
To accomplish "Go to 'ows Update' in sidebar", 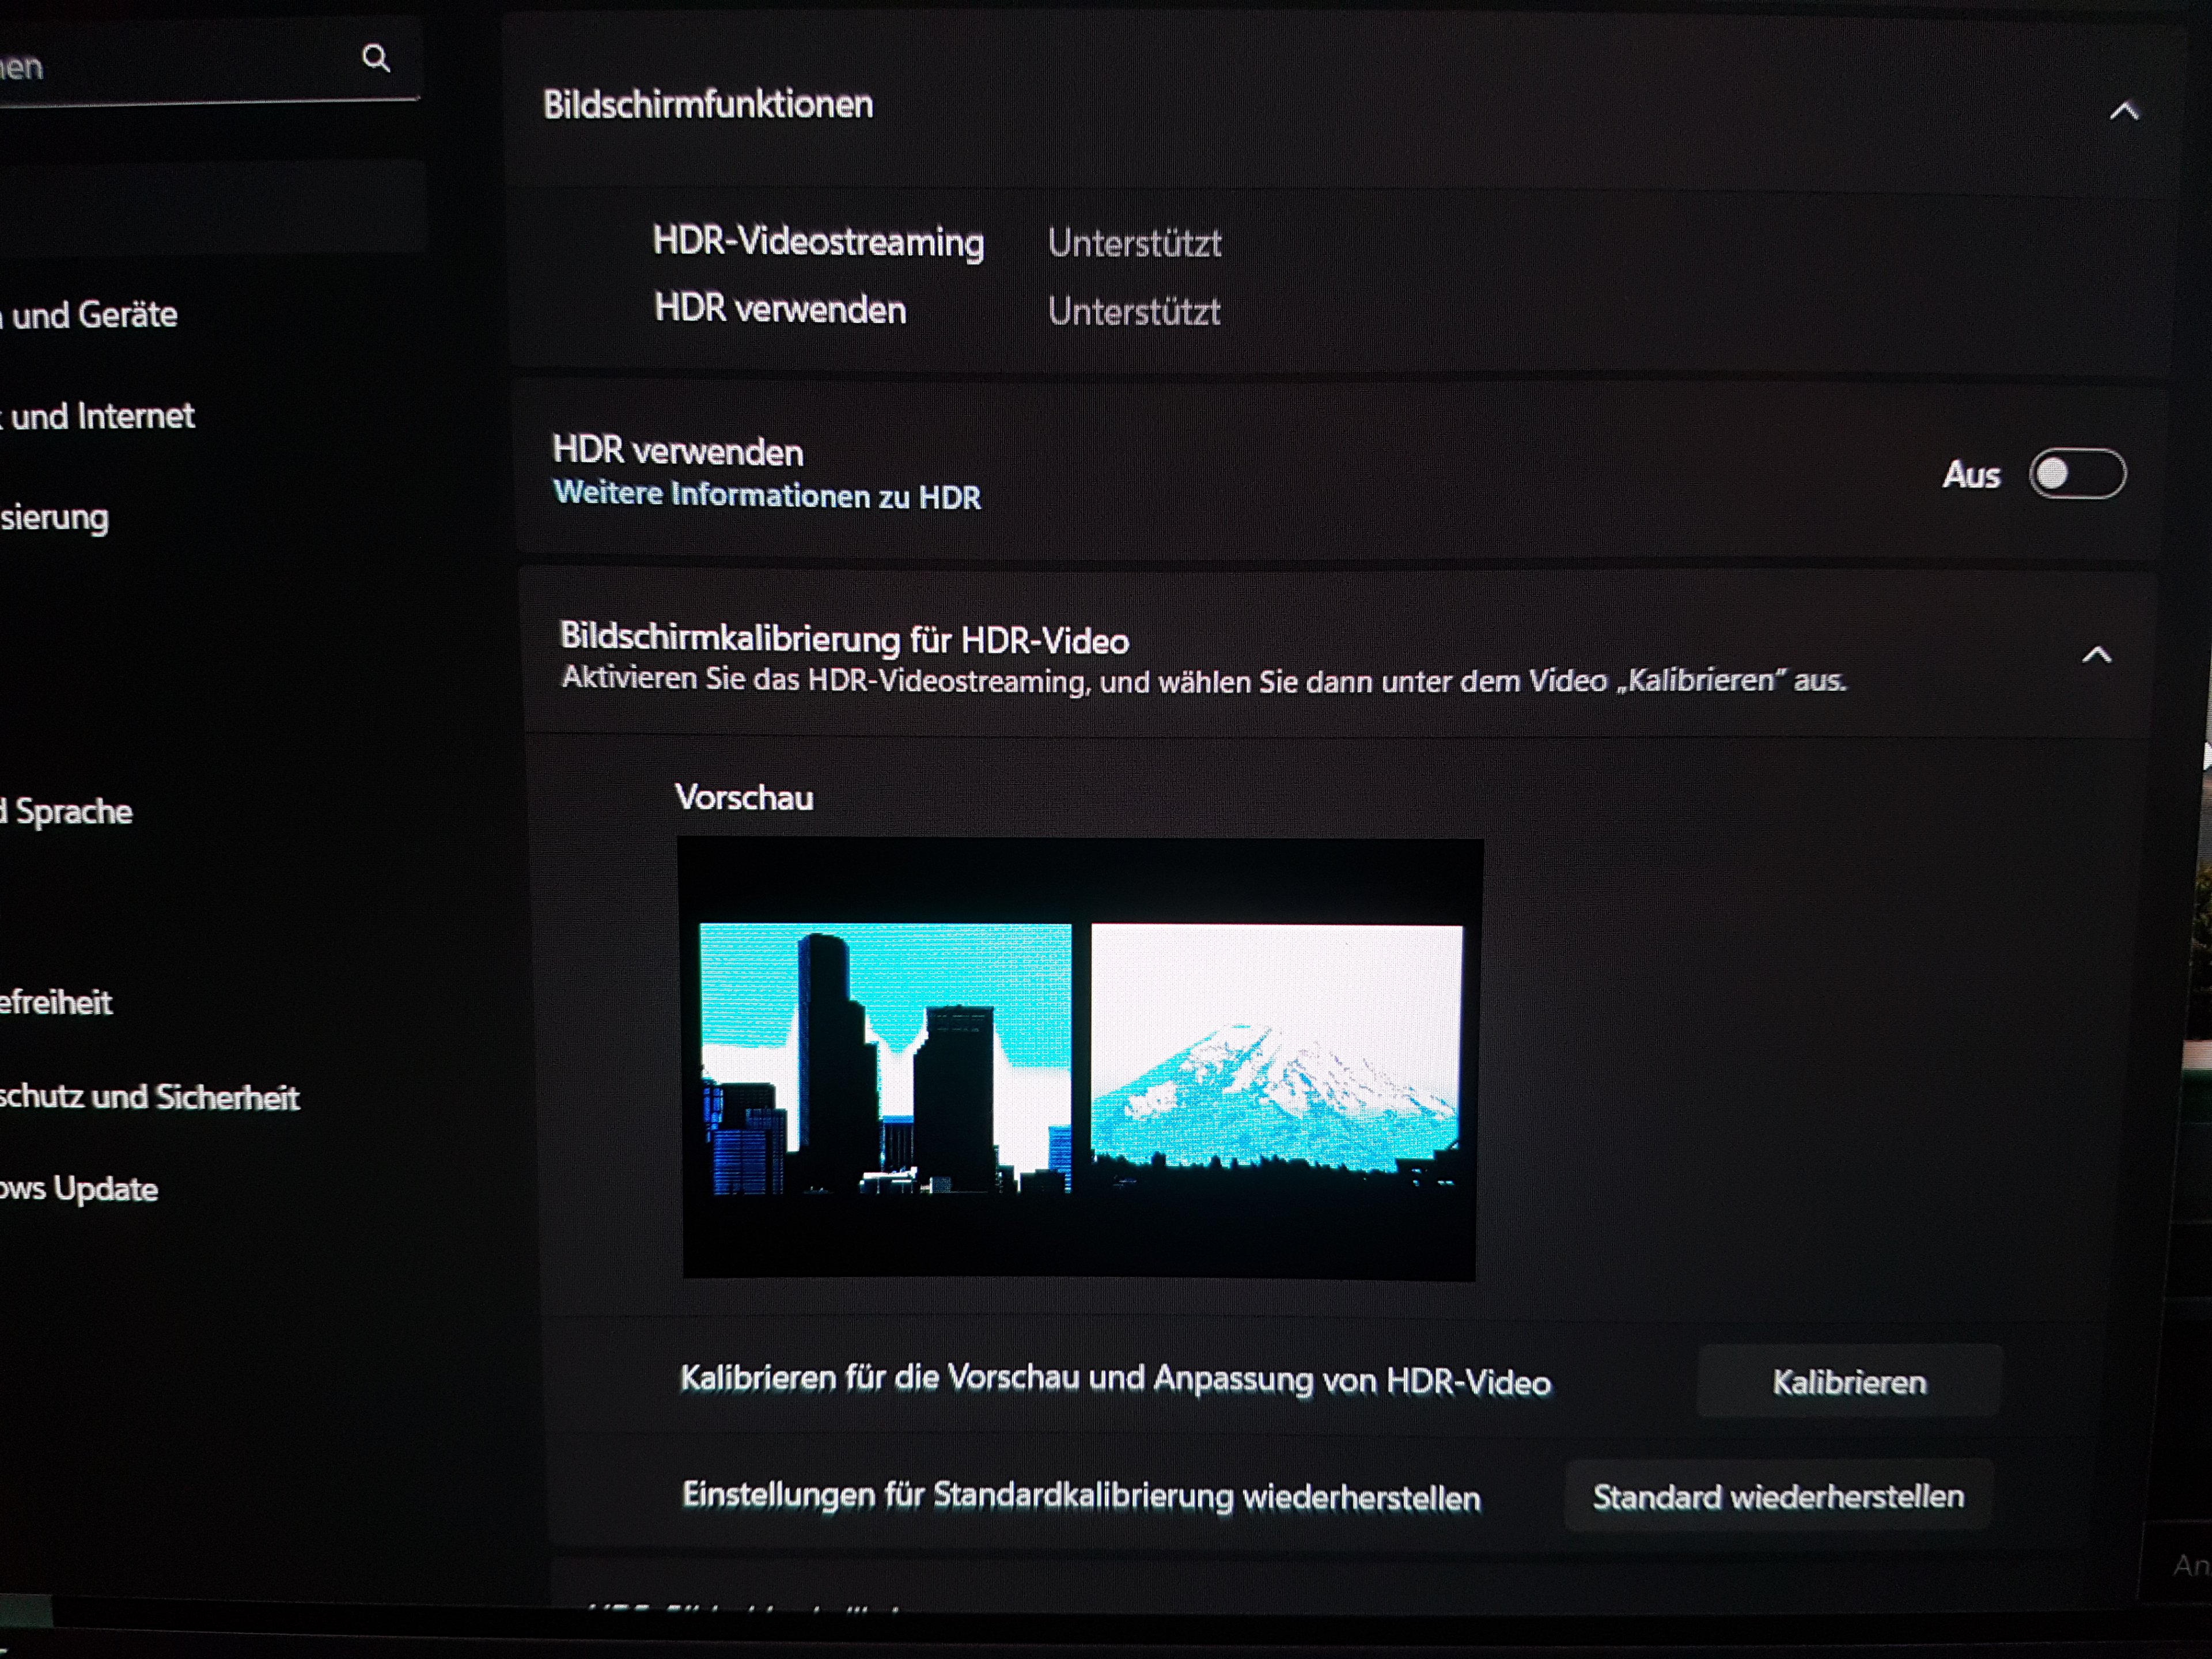I will coord(80,1190).
